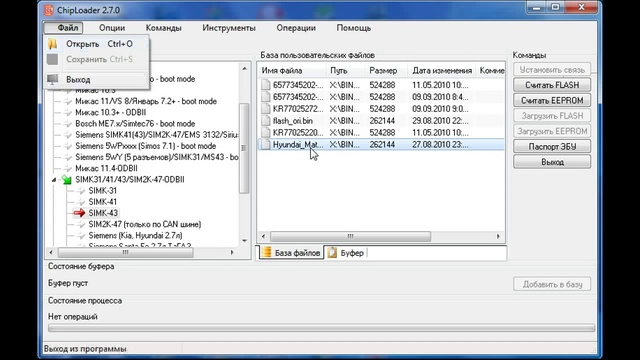
Task: Switch to the База файлов tab
Action: [x=291, y=253]
